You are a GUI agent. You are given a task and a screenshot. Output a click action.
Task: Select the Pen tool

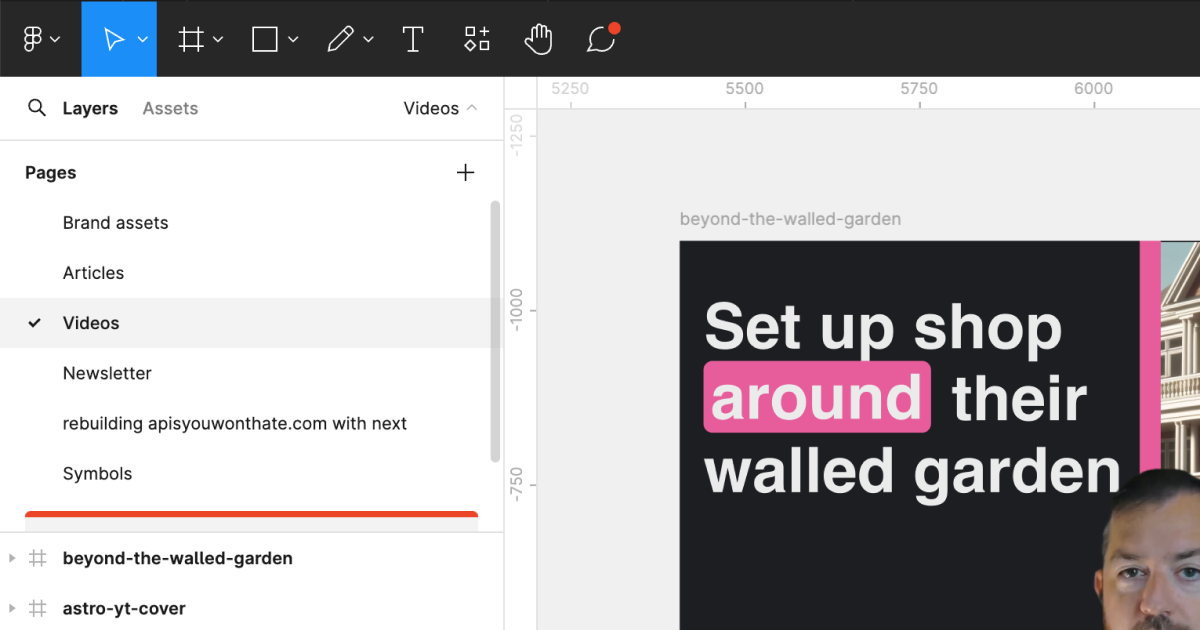(x=341, y=38)
